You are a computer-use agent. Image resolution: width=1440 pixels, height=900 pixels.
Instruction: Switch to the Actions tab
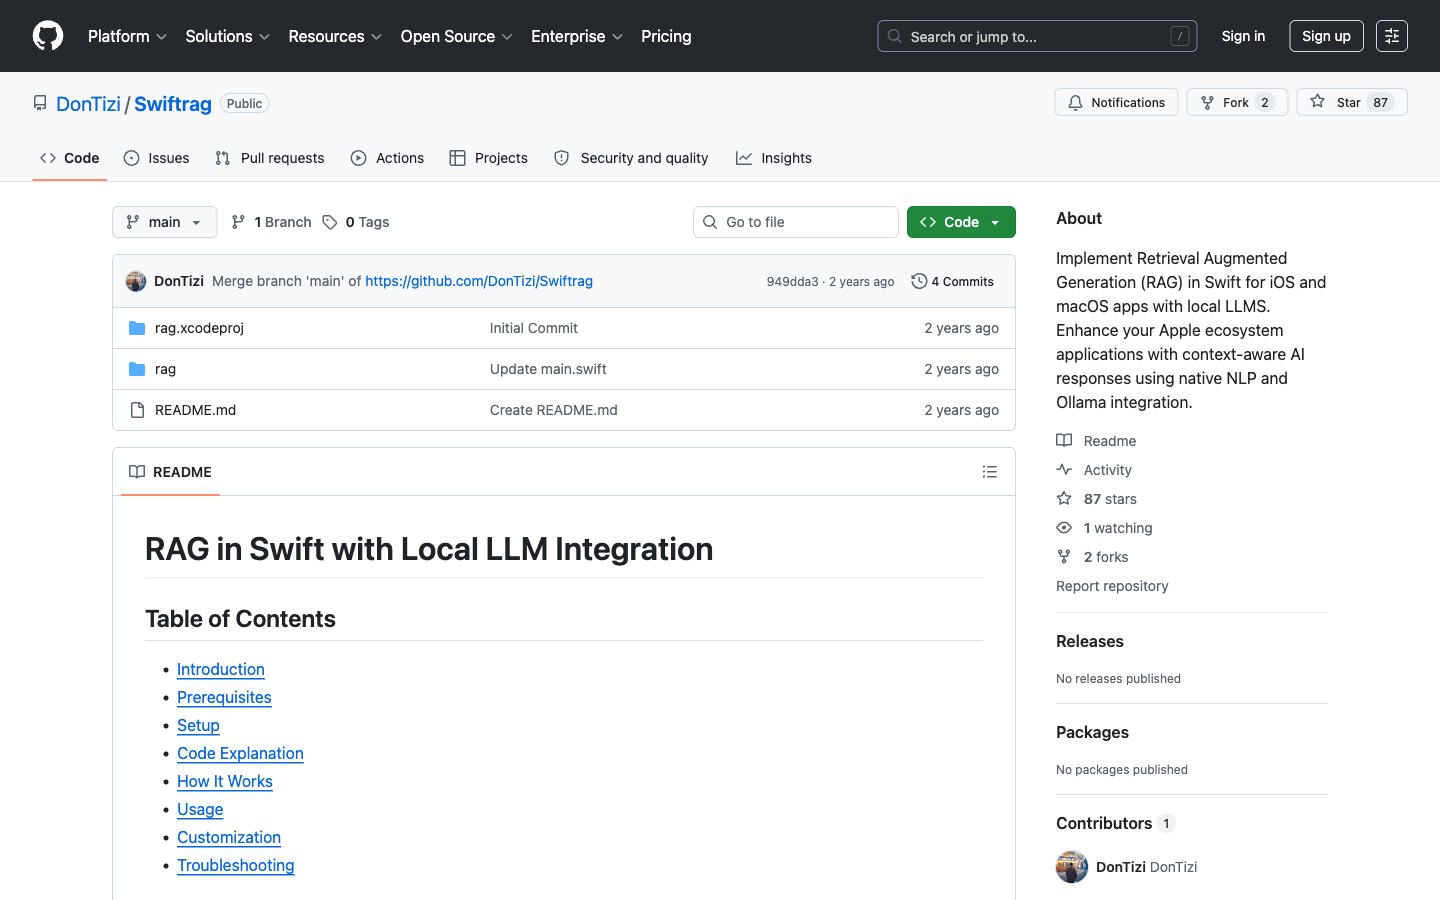coord(388,158)
